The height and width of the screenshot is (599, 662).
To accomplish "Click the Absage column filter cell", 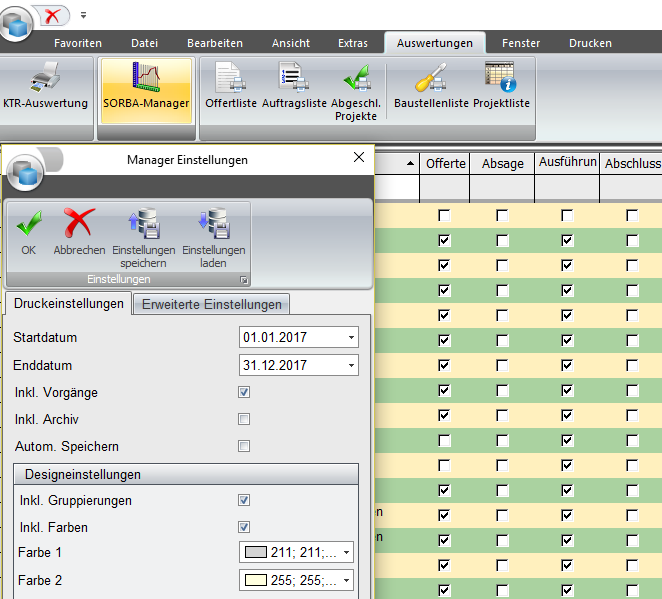I will point(502,189).
